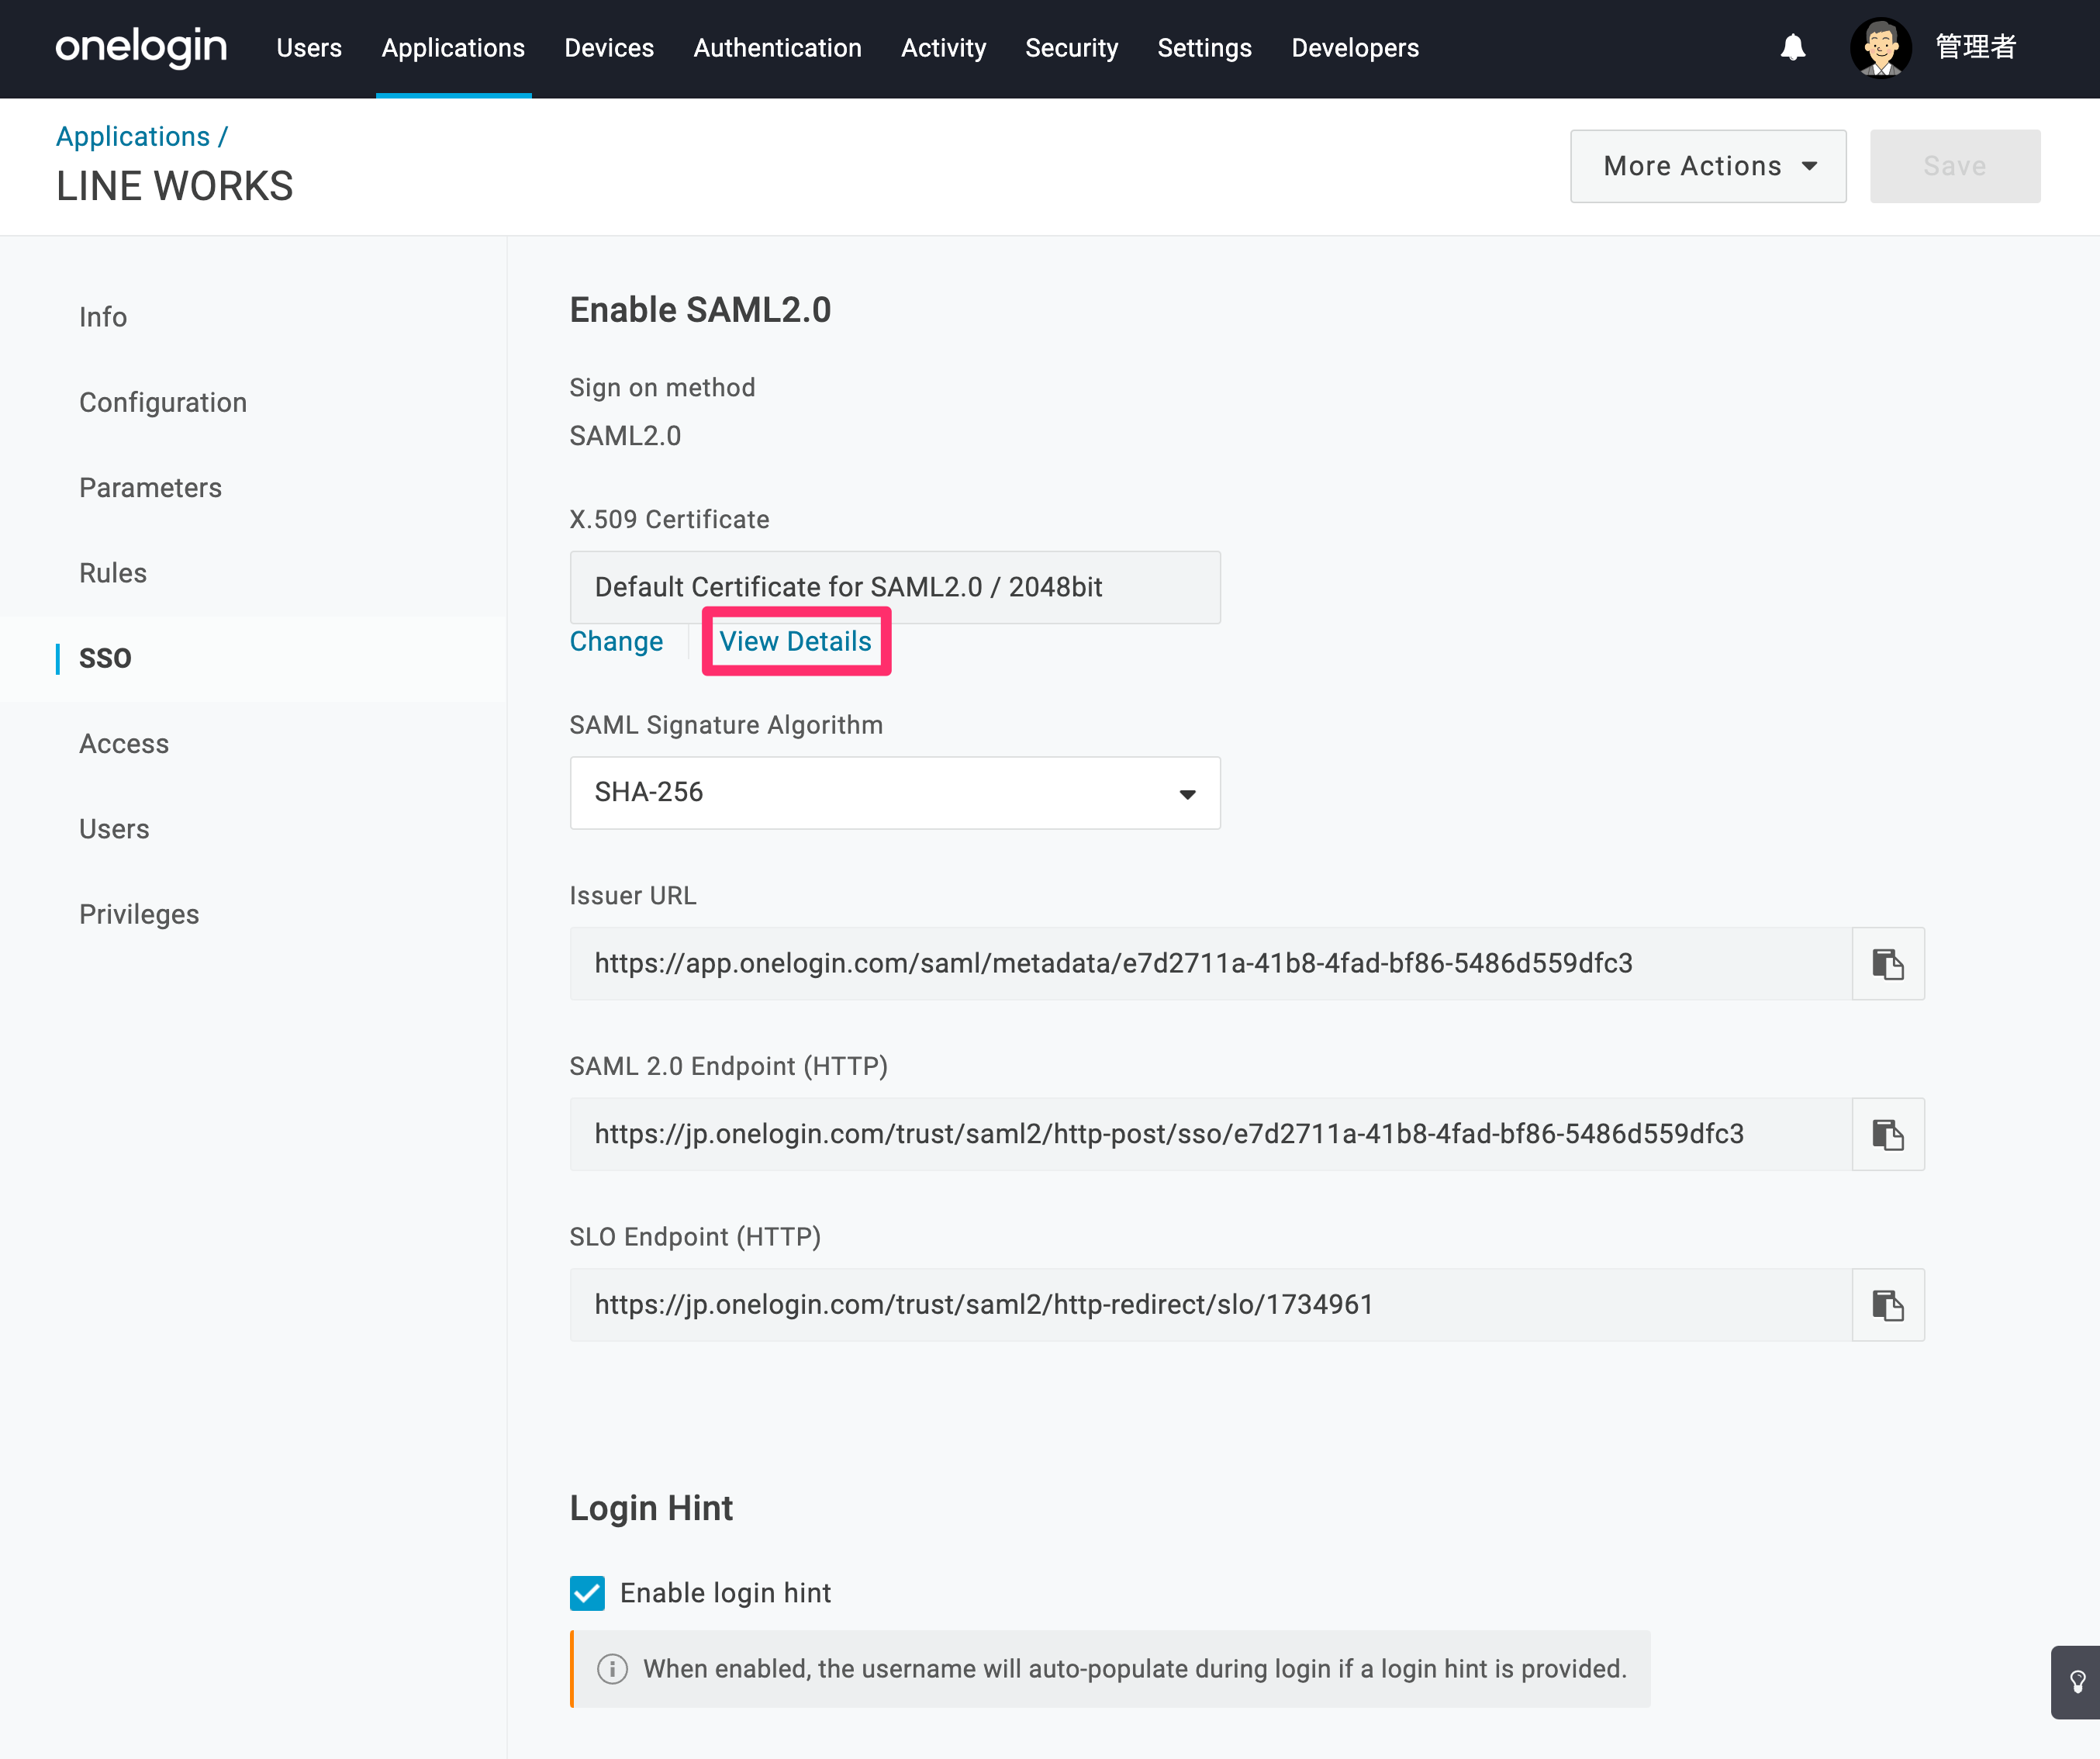
Task: Click the X.509 Certificate field
Action: click(895, 587)
